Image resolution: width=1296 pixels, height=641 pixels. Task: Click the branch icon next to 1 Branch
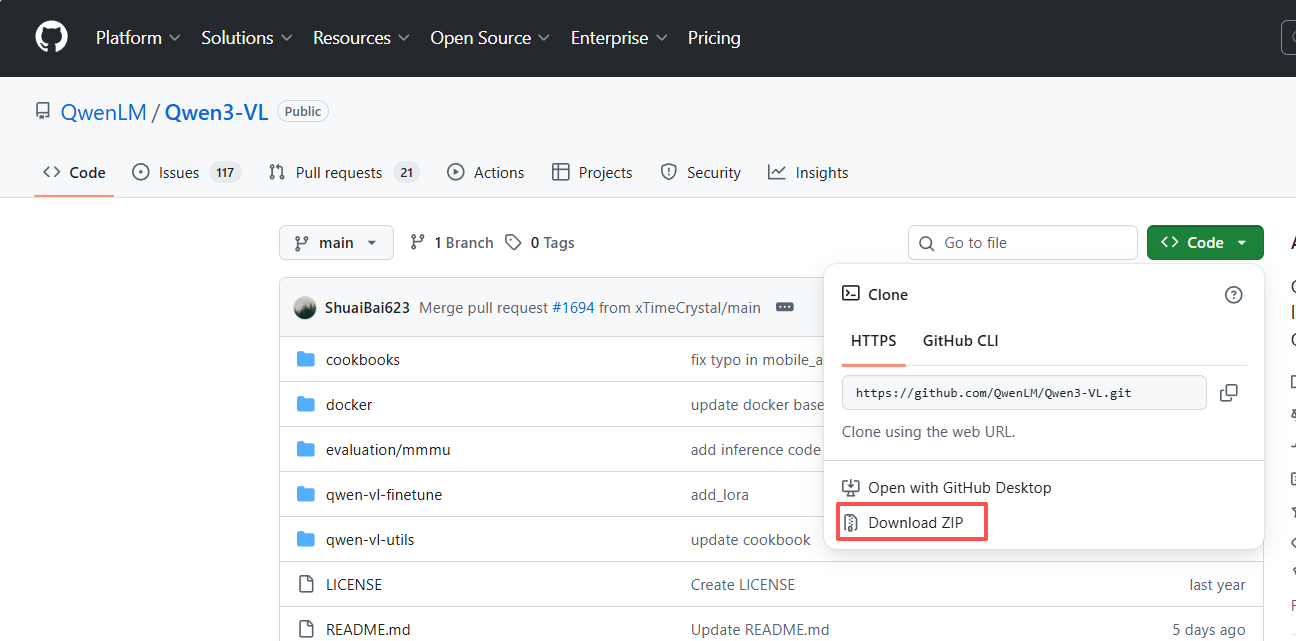pyautogui.click(x=418, y=242)
